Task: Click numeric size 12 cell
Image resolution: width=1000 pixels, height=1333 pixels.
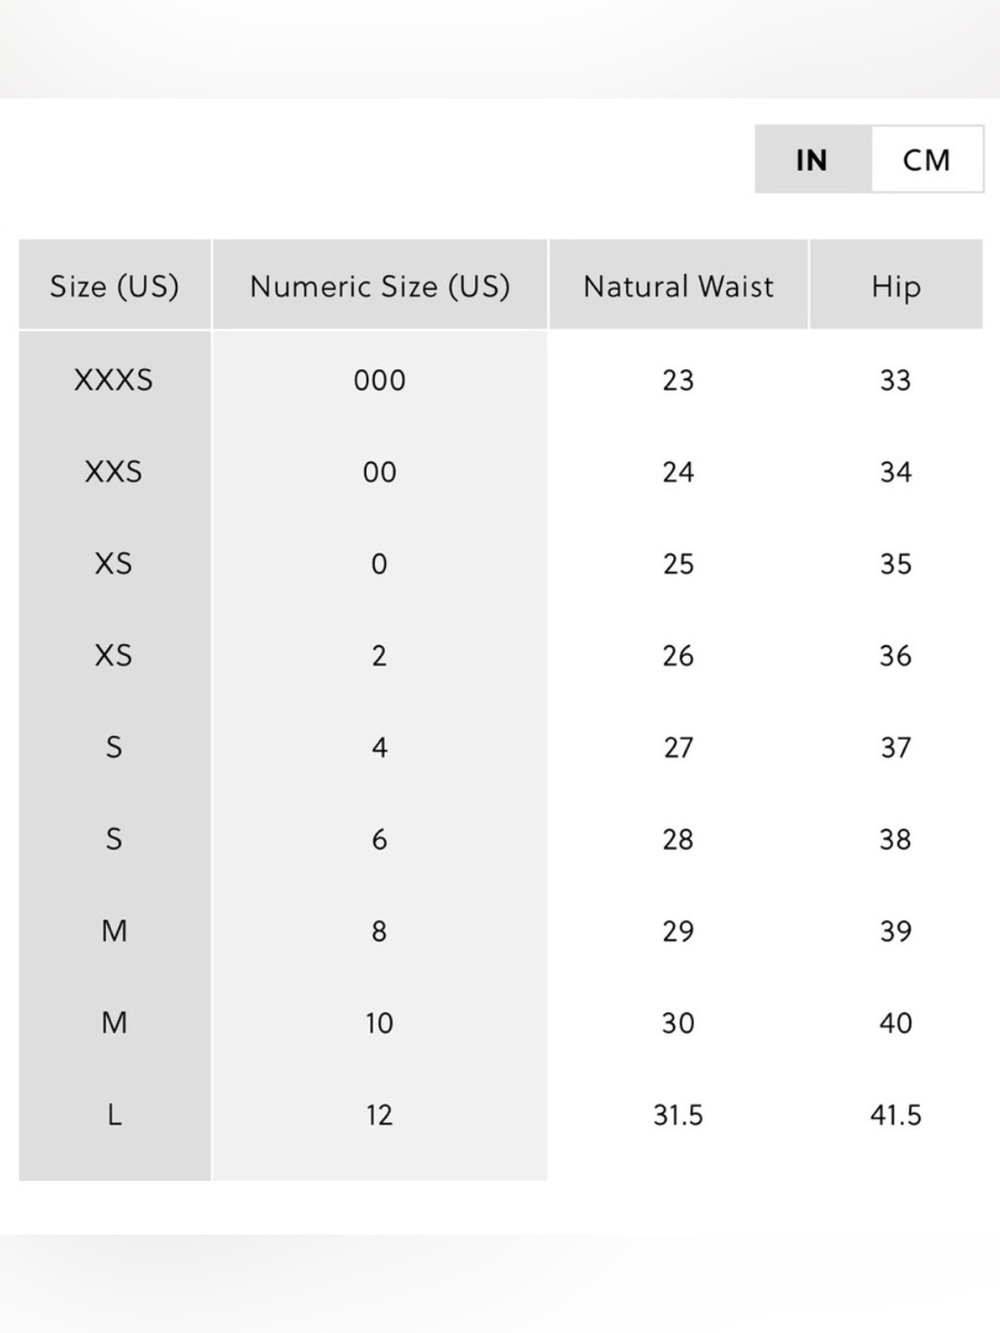Action: click(379, 1115)
